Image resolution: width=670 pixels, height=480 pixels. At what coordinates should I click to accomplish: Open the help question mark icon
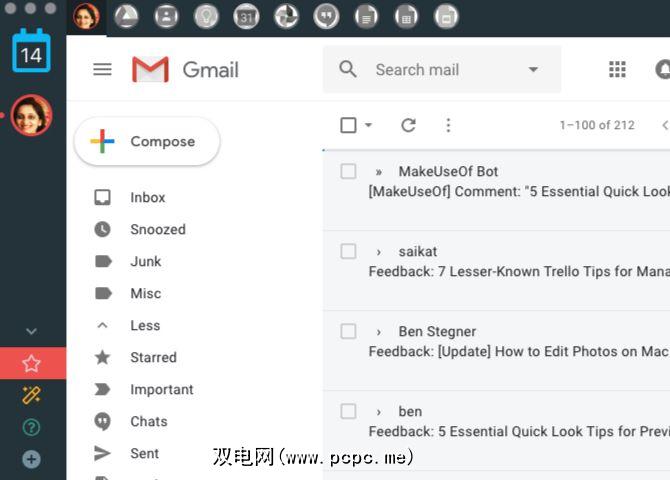31,427
